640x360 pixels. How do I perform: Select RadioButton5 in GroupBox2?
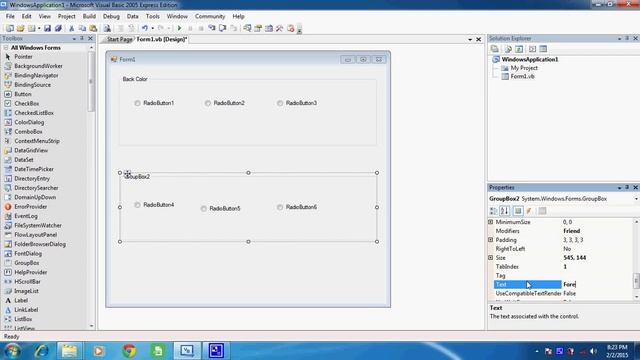click(220, 208)
